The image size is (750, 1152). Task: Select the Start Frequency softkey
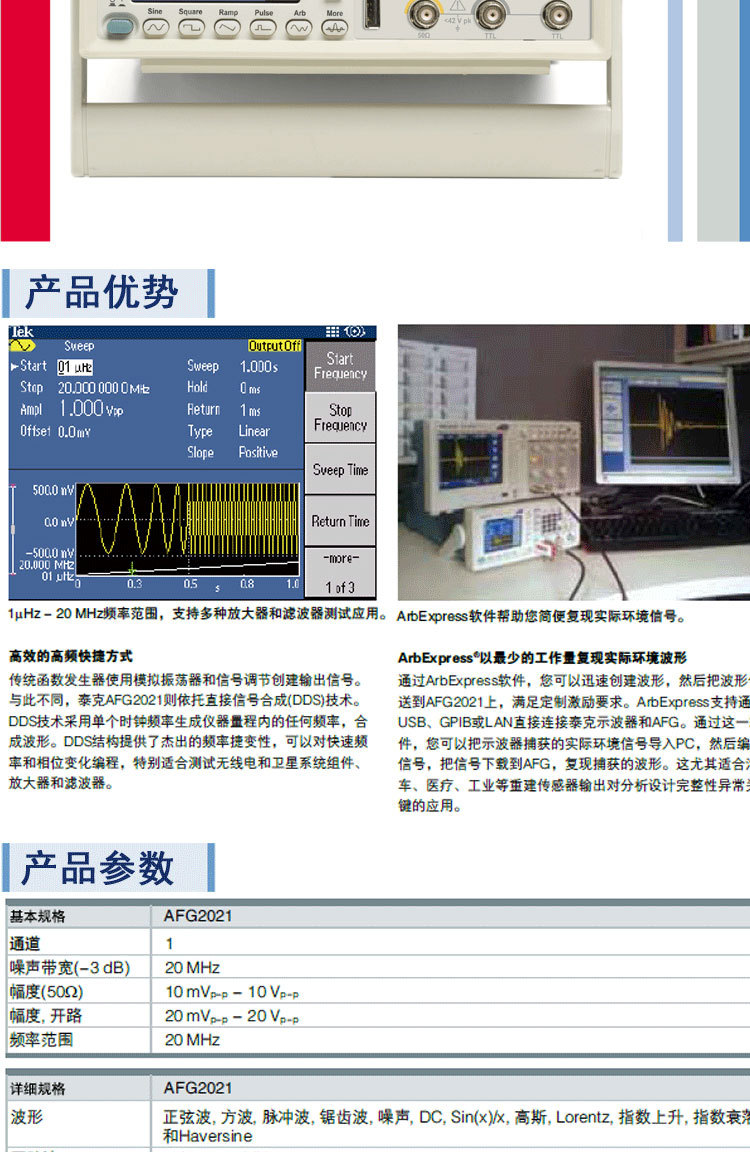[x=340, y=366]
